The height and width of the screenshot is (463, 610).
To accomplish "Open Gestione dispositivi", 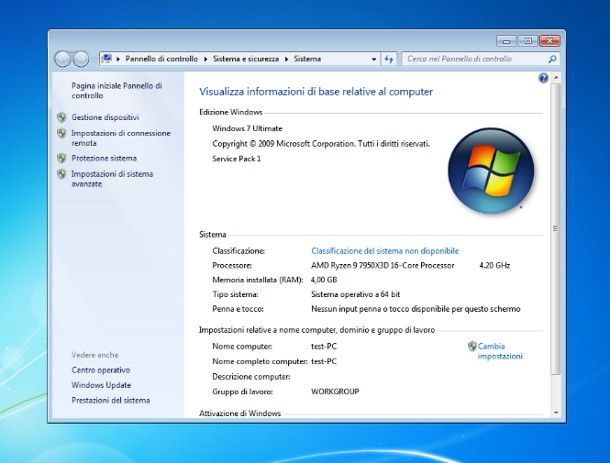I will pyautogui.click(x=105, y=117).
